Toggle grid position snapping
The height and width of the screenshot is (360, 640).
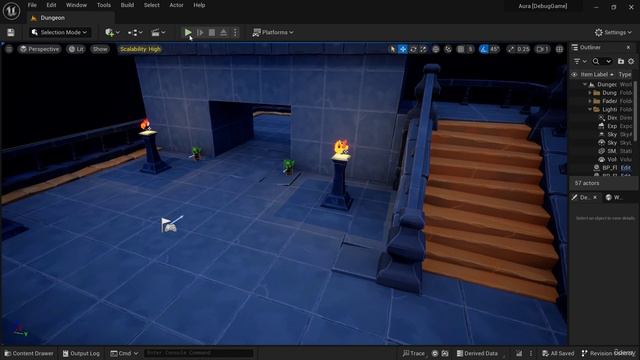(461, 49)
